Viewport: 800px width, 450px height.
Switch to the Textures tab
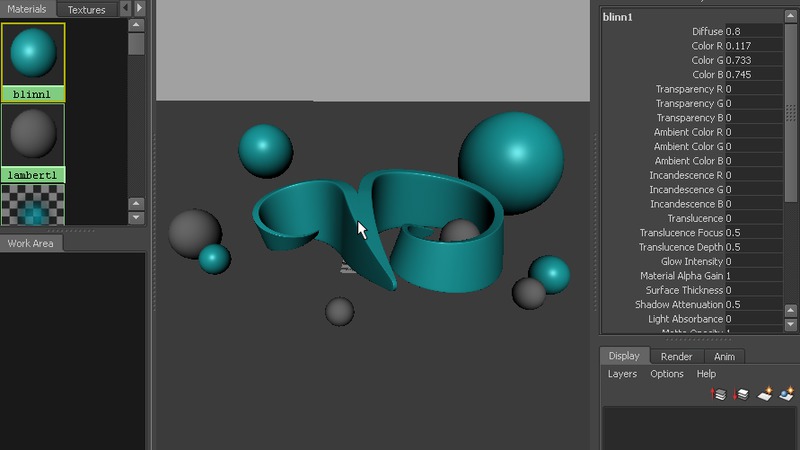point(86,9)
